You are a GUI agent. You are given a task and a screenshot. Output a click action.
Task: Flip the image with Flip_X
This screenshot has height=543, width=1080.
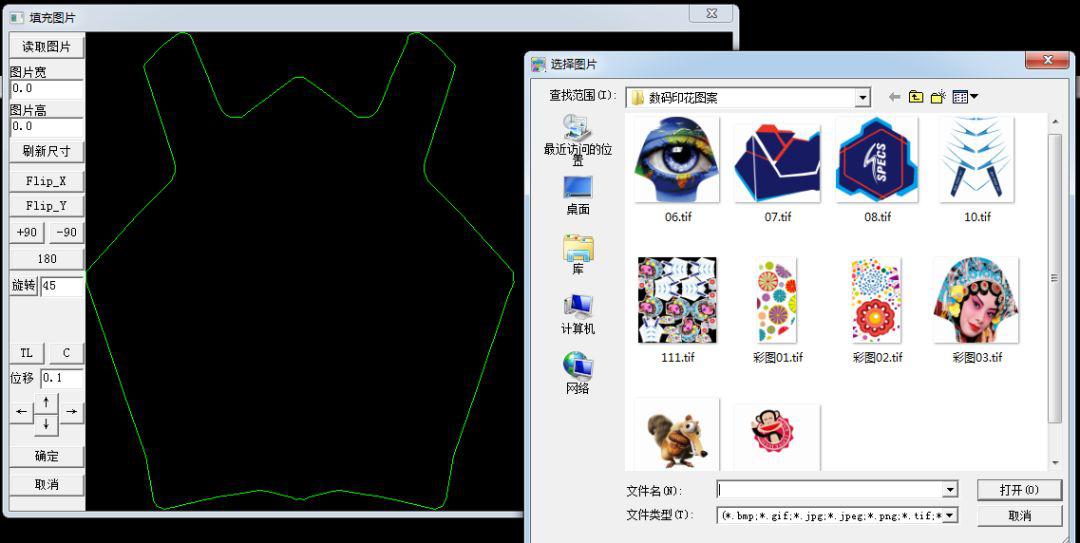(47, 181)
